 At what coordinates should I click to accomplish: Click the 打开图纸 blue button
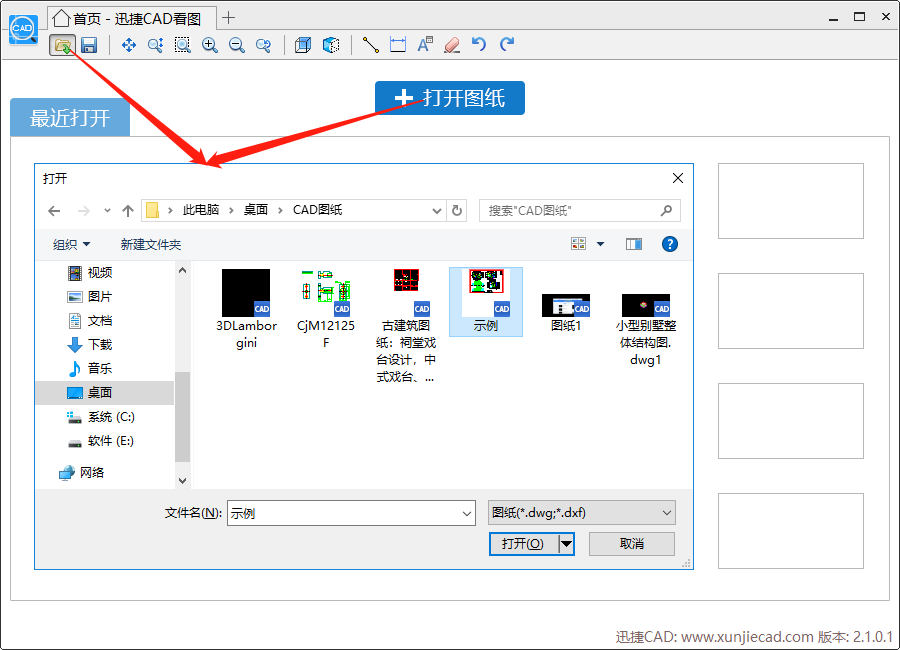click(450, 98)
